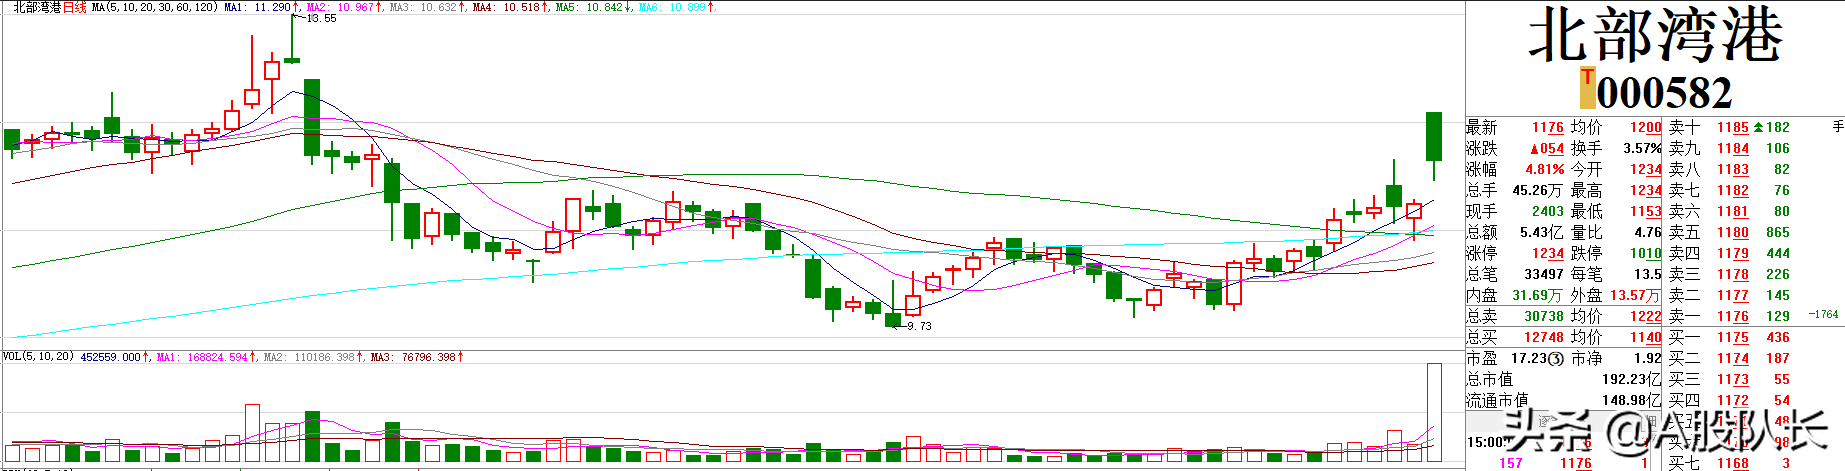
Task: Click the 买七 price 1168
Action: 1733,463
